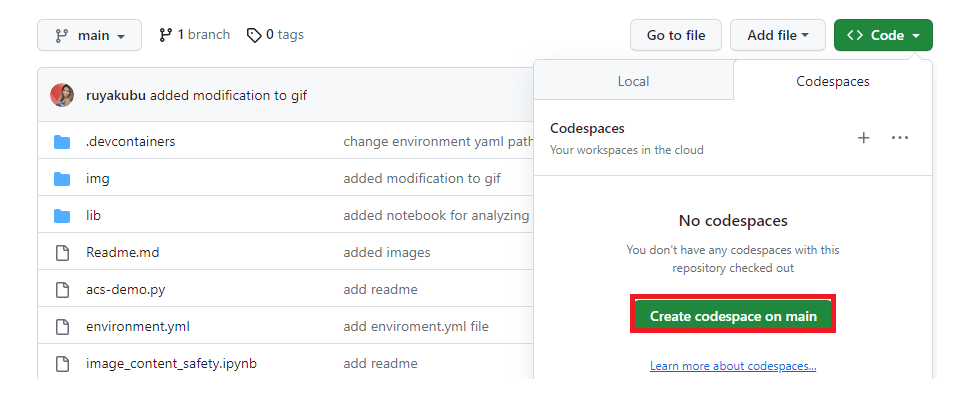The height and width of the screenshot is (401, 972).
Task: Open the lib folder name
Action: point(93,216)
